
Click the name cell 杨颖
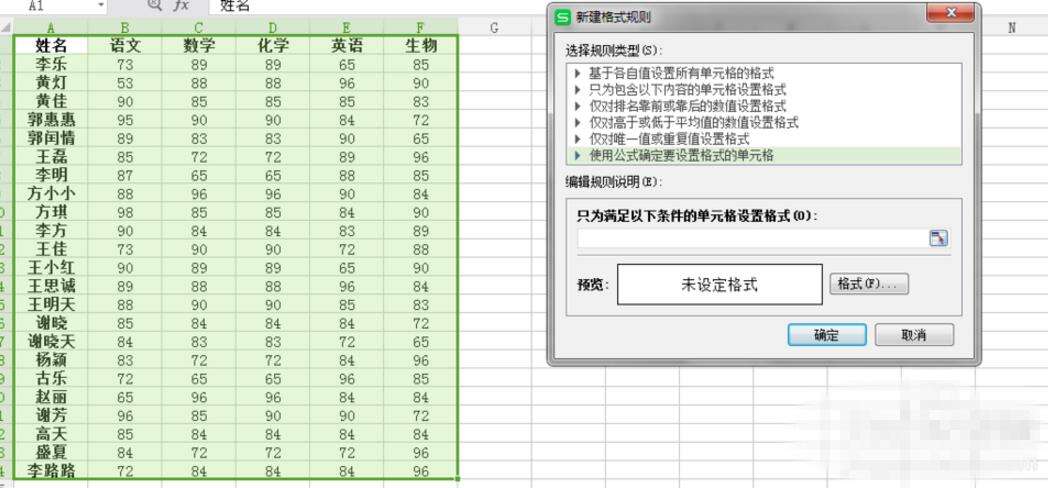point(51,360)
